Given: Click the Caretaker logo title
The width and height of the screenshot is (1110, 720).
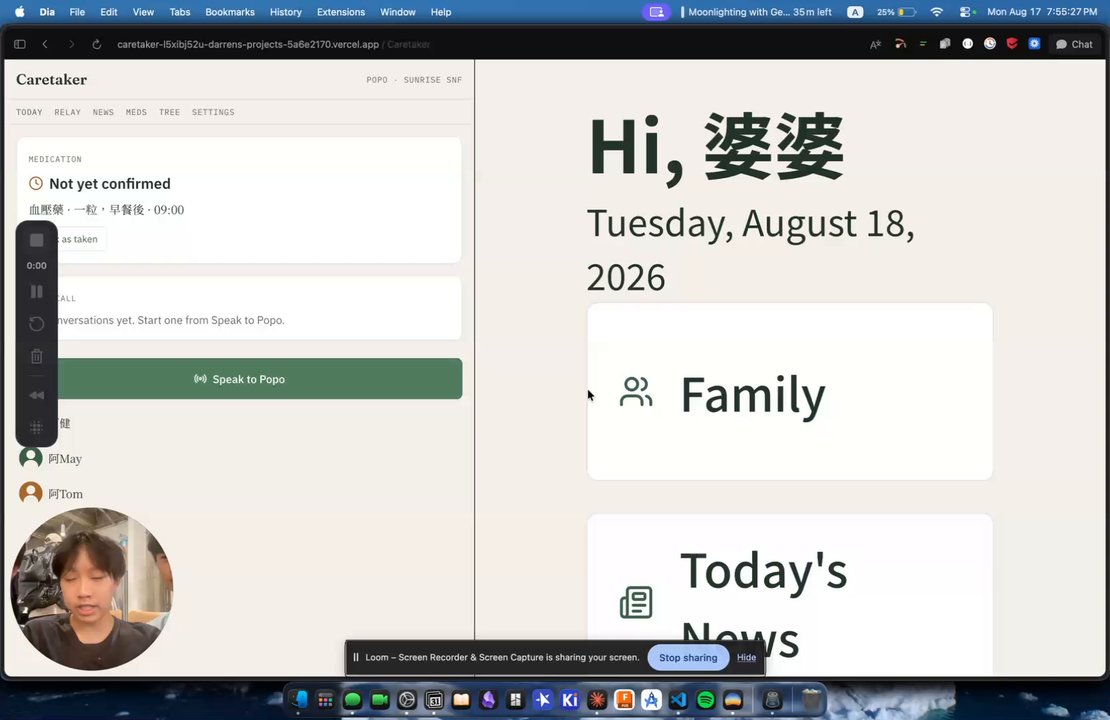Looking at the screenshot, I should [52, 79].
